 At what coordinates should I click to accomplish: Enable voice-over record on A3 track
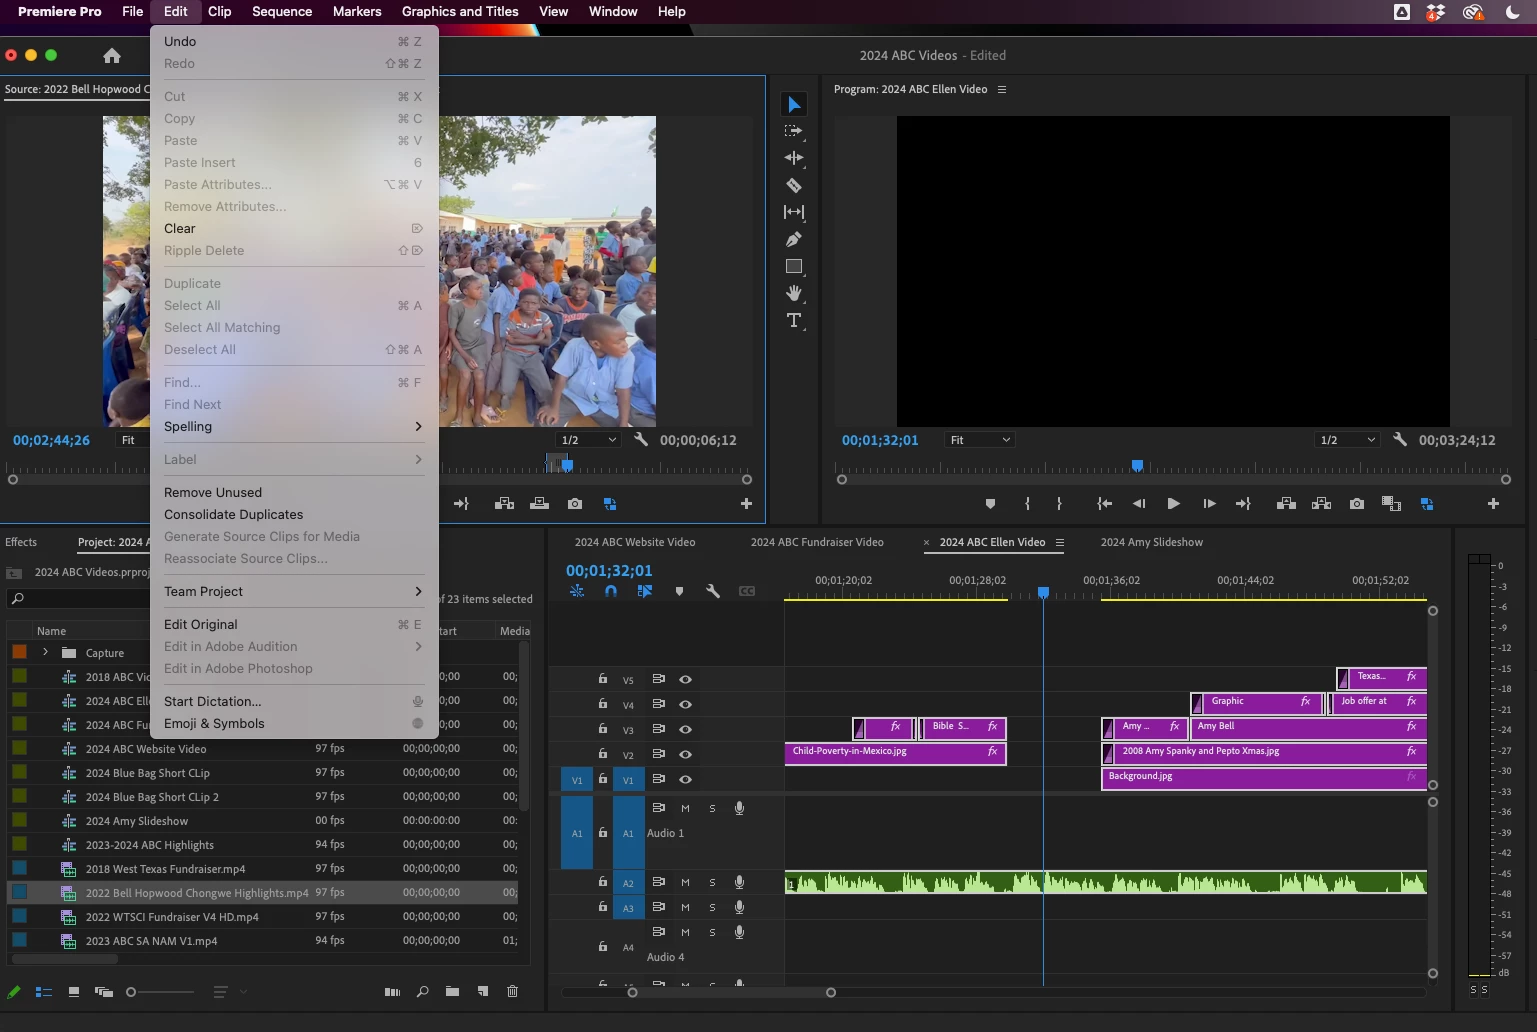pos(739,907)
